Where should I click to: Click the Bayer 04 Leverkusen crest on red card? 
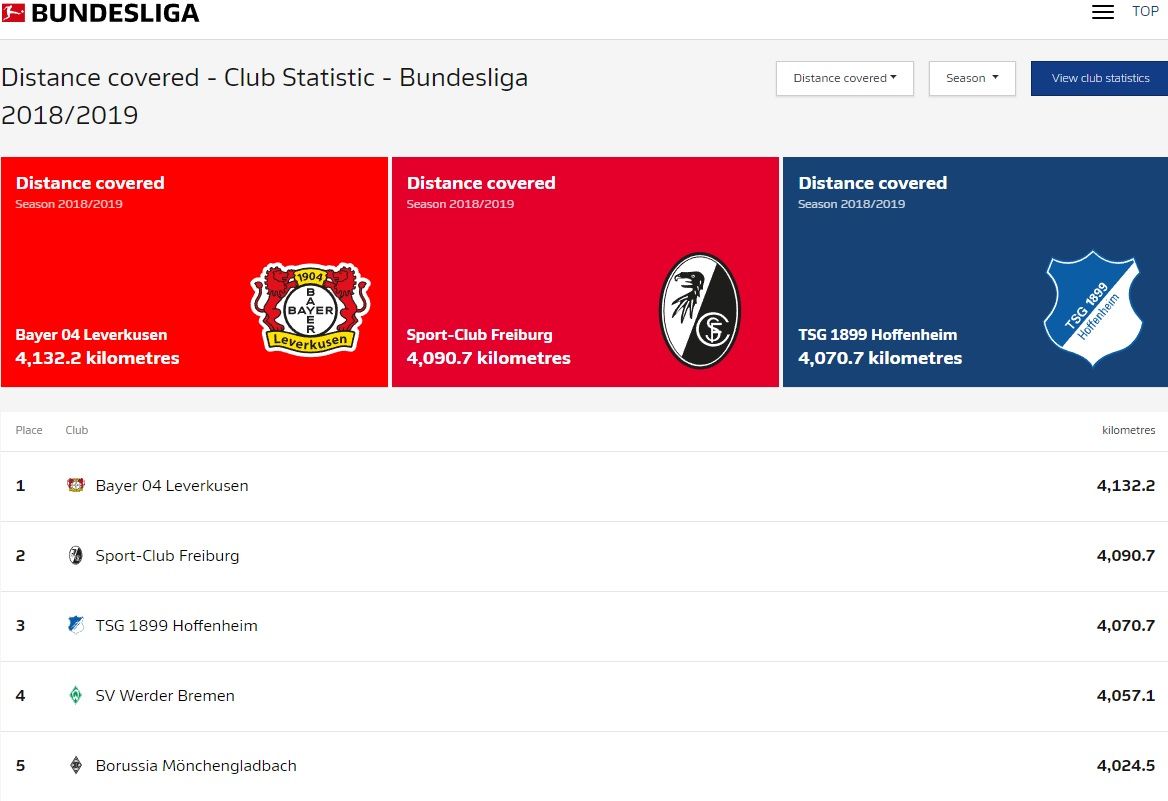[x=310, y=310]
